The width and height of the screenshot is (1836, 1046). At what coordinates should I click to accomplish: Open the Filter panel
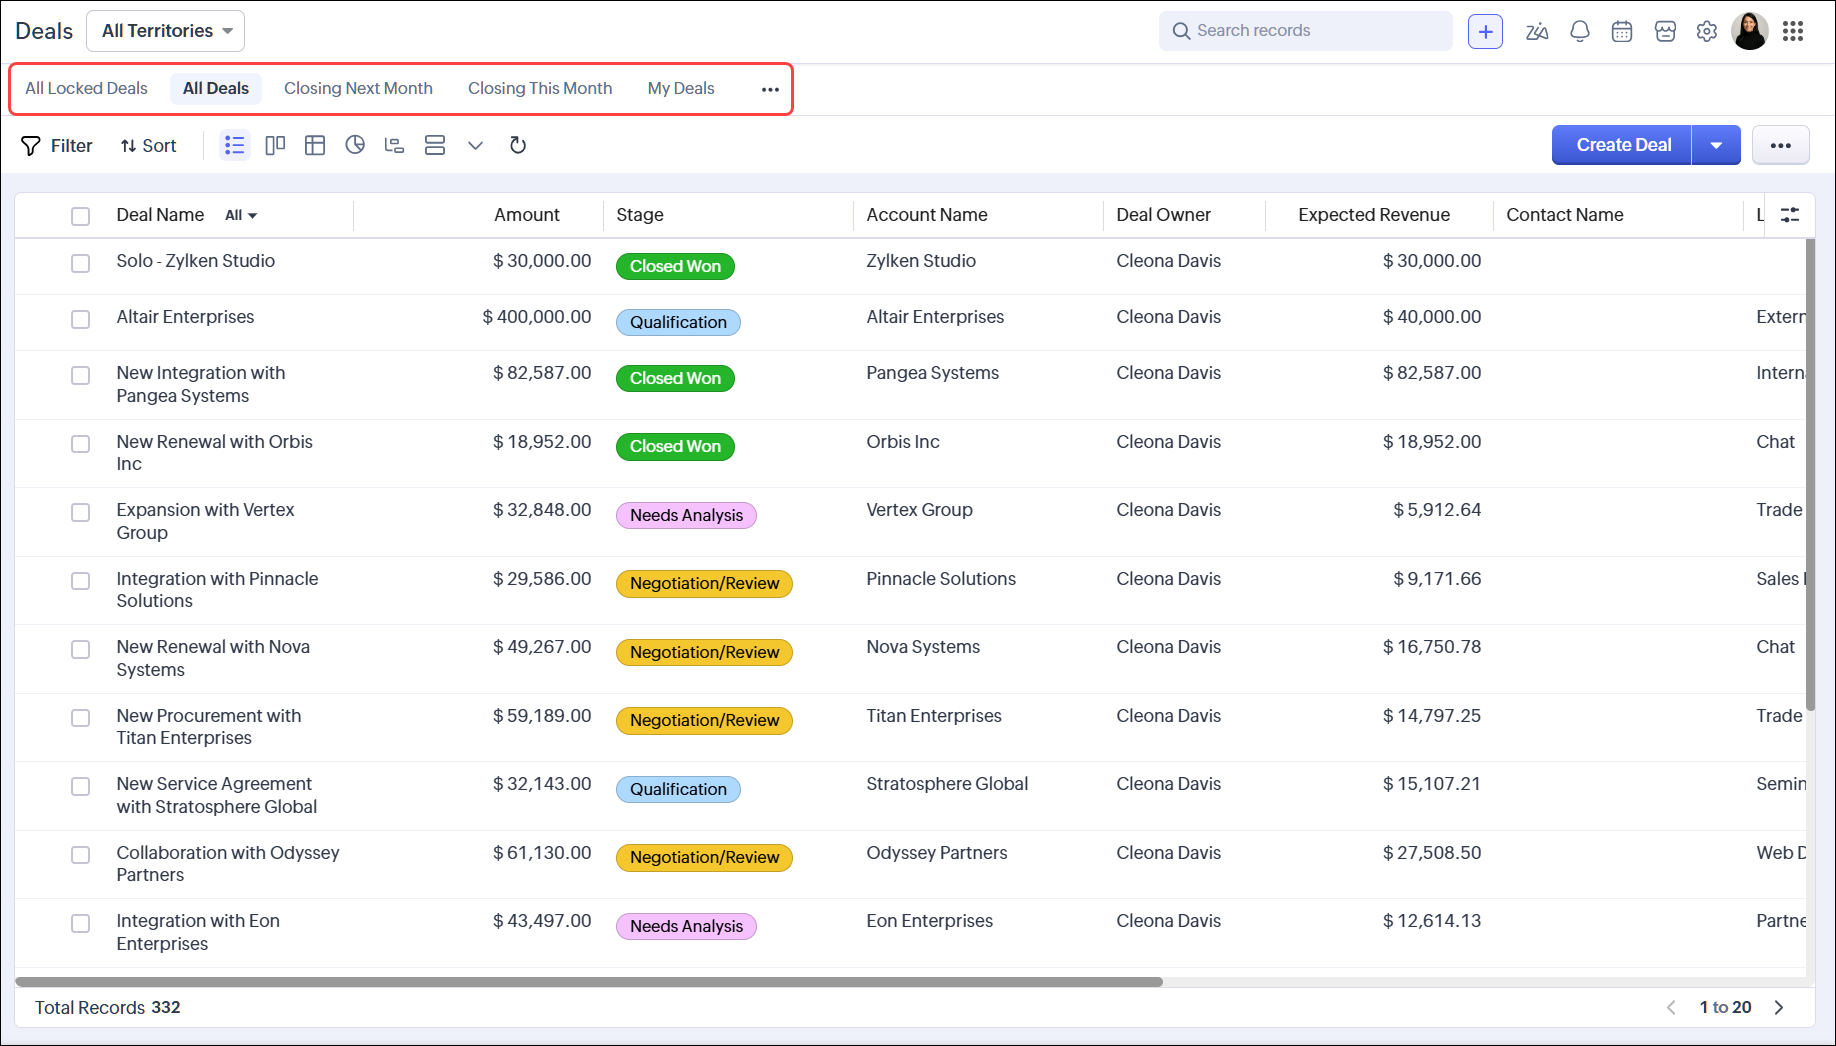tap(57, 146)
